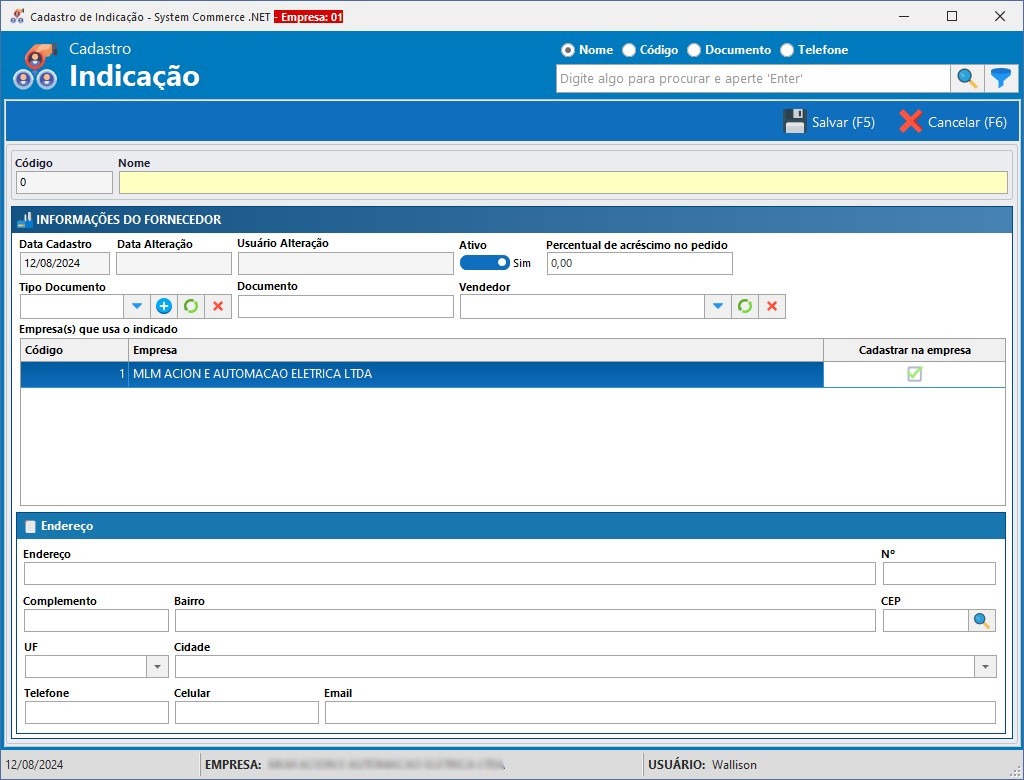
Task: Uncheck Cadastrar na empresa checkbox
Action: click(914, 374)
